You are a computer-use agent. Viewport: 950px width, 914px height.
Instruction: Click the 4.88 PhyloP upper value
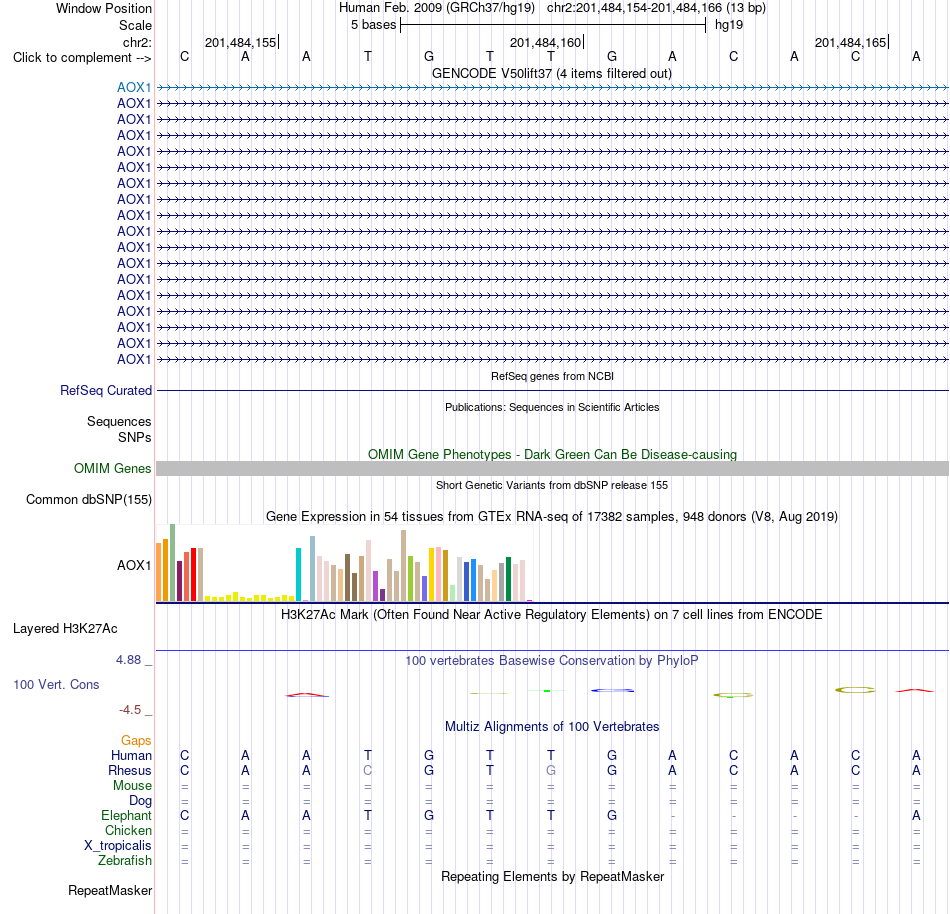coord(128,660)
